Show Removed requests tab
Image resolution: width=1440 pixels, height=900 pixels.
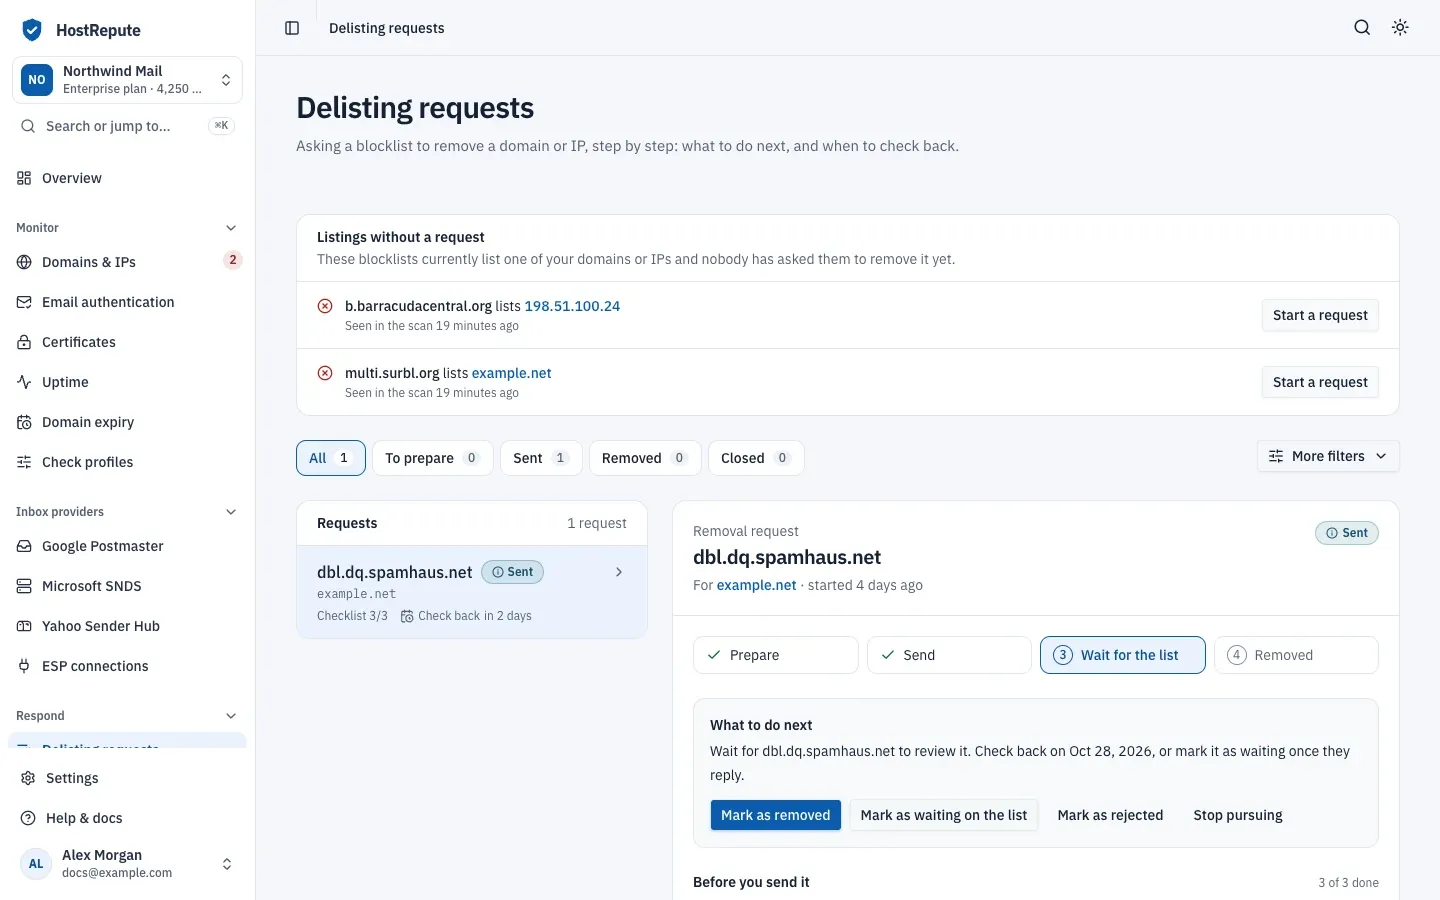pos(645,458)
